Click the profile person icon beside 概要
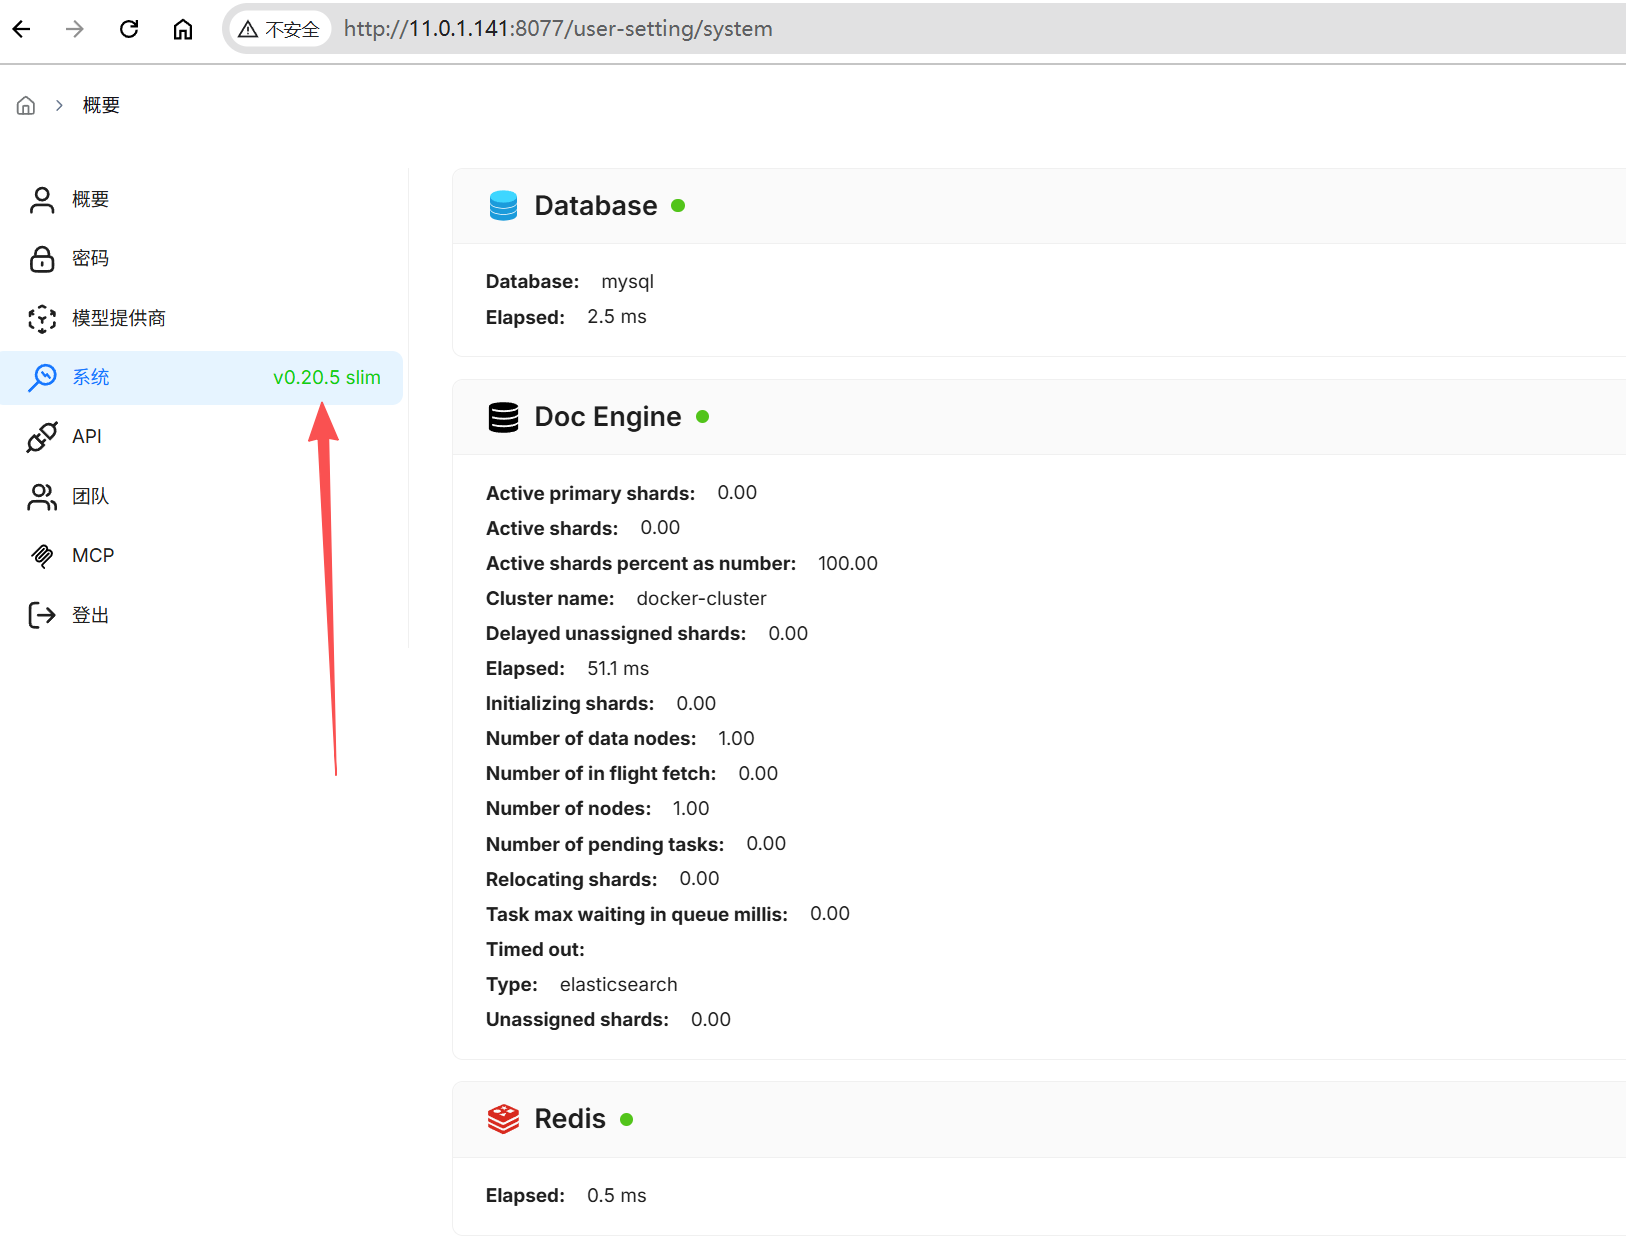This screenshot has height=1242, width=1626. pos(42,200)
